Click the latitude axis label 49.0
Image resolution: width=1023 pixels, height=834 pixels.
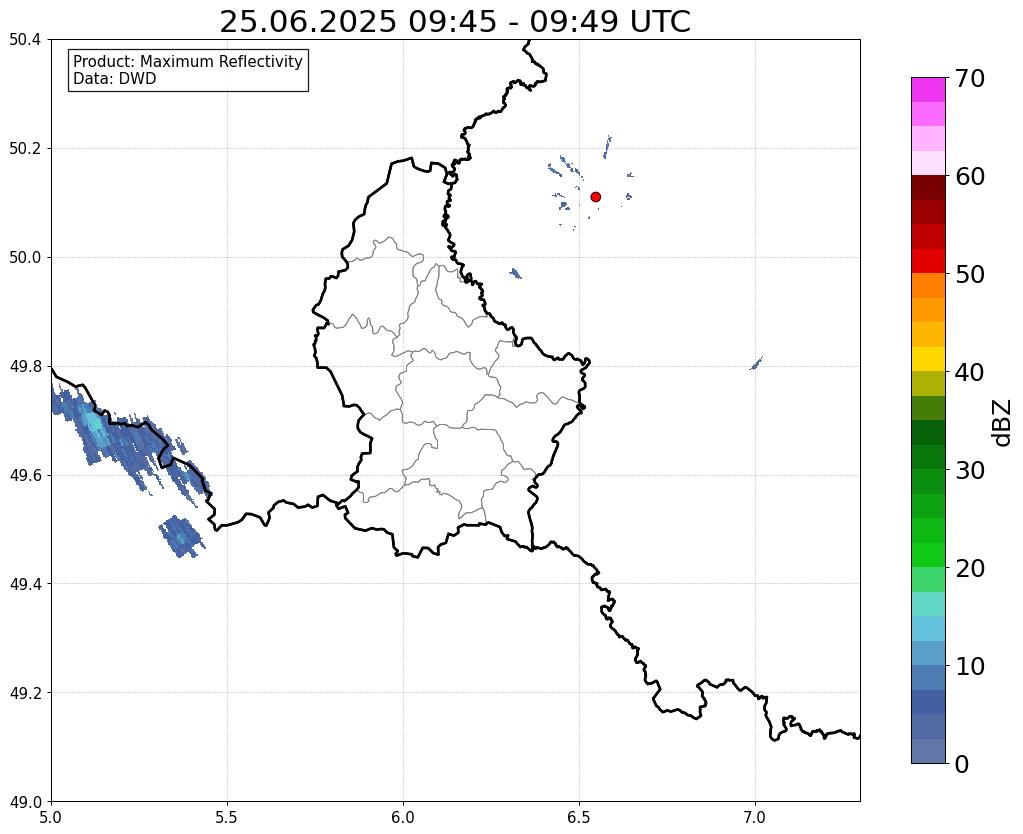point(25,802)
